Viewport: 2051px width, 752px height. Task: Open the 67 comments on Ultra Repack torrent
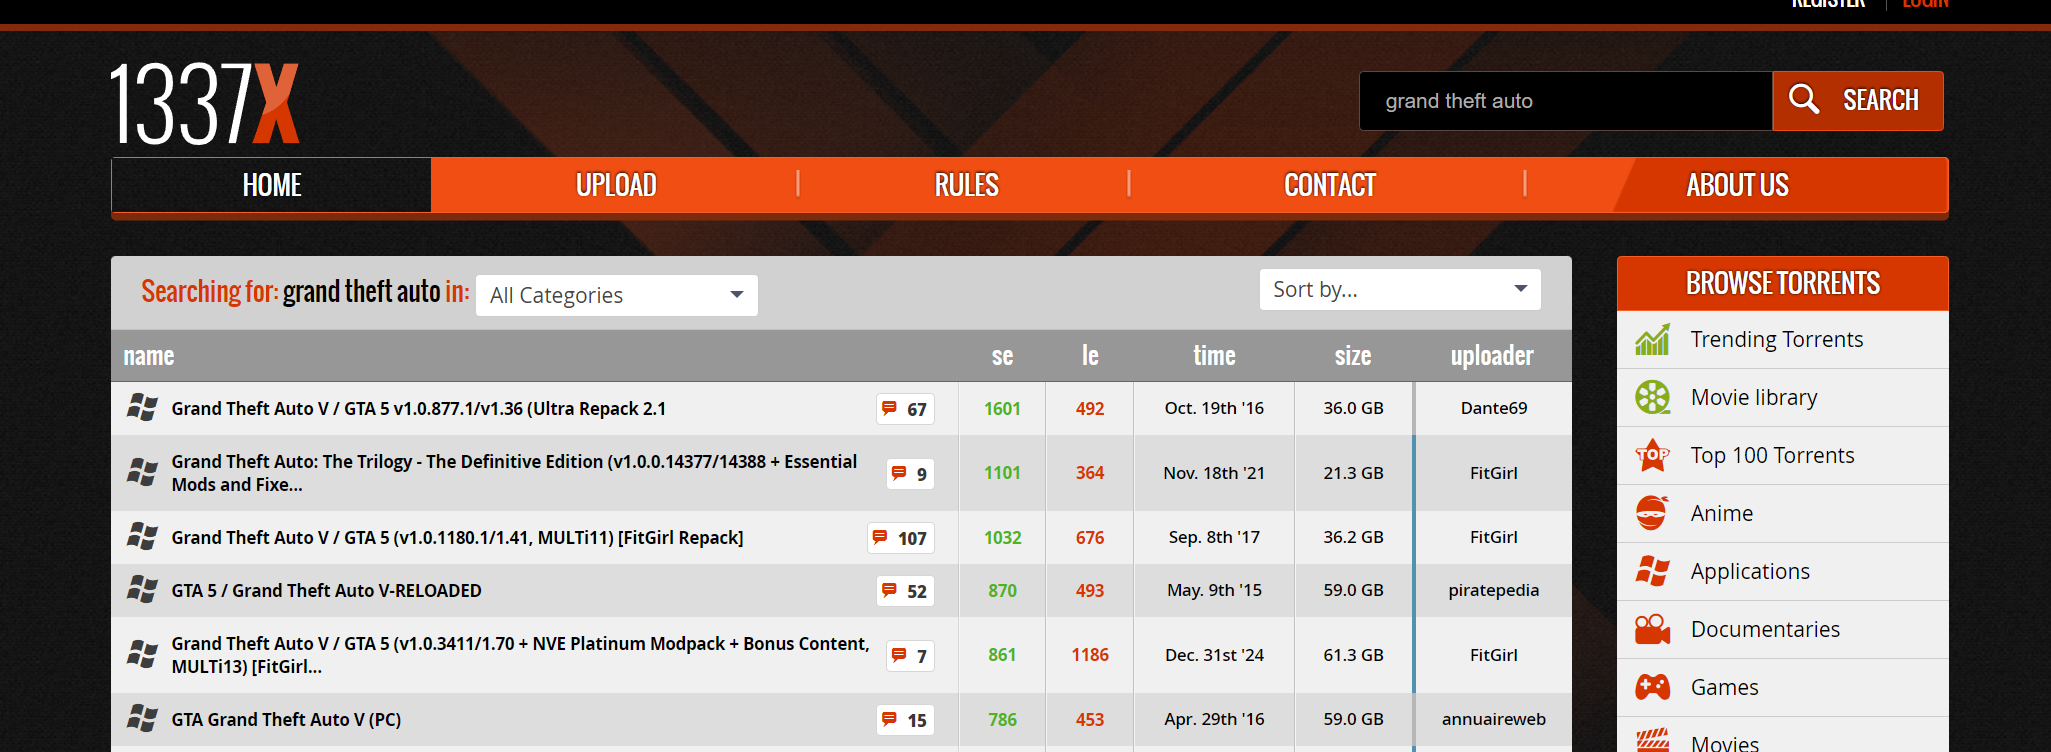point(905,409)
